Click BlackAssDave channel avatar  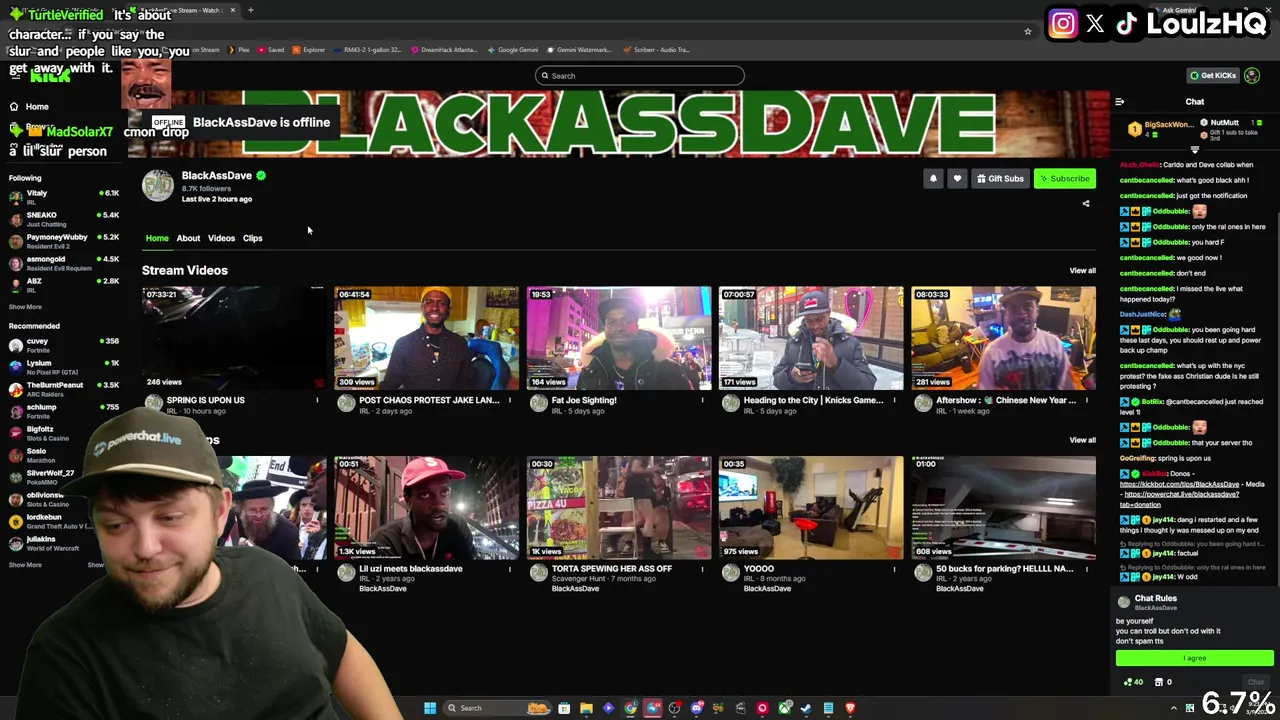[158, 185]
